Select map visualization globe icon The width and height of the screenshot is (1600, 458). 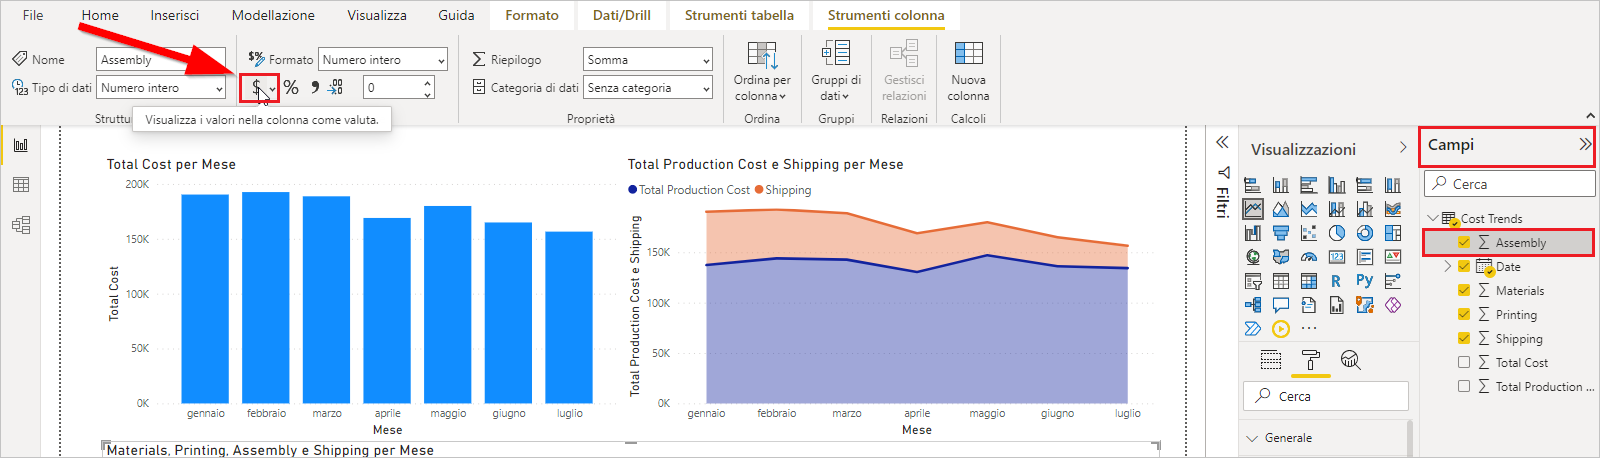pyautogui.click(x=1252, y=257)
